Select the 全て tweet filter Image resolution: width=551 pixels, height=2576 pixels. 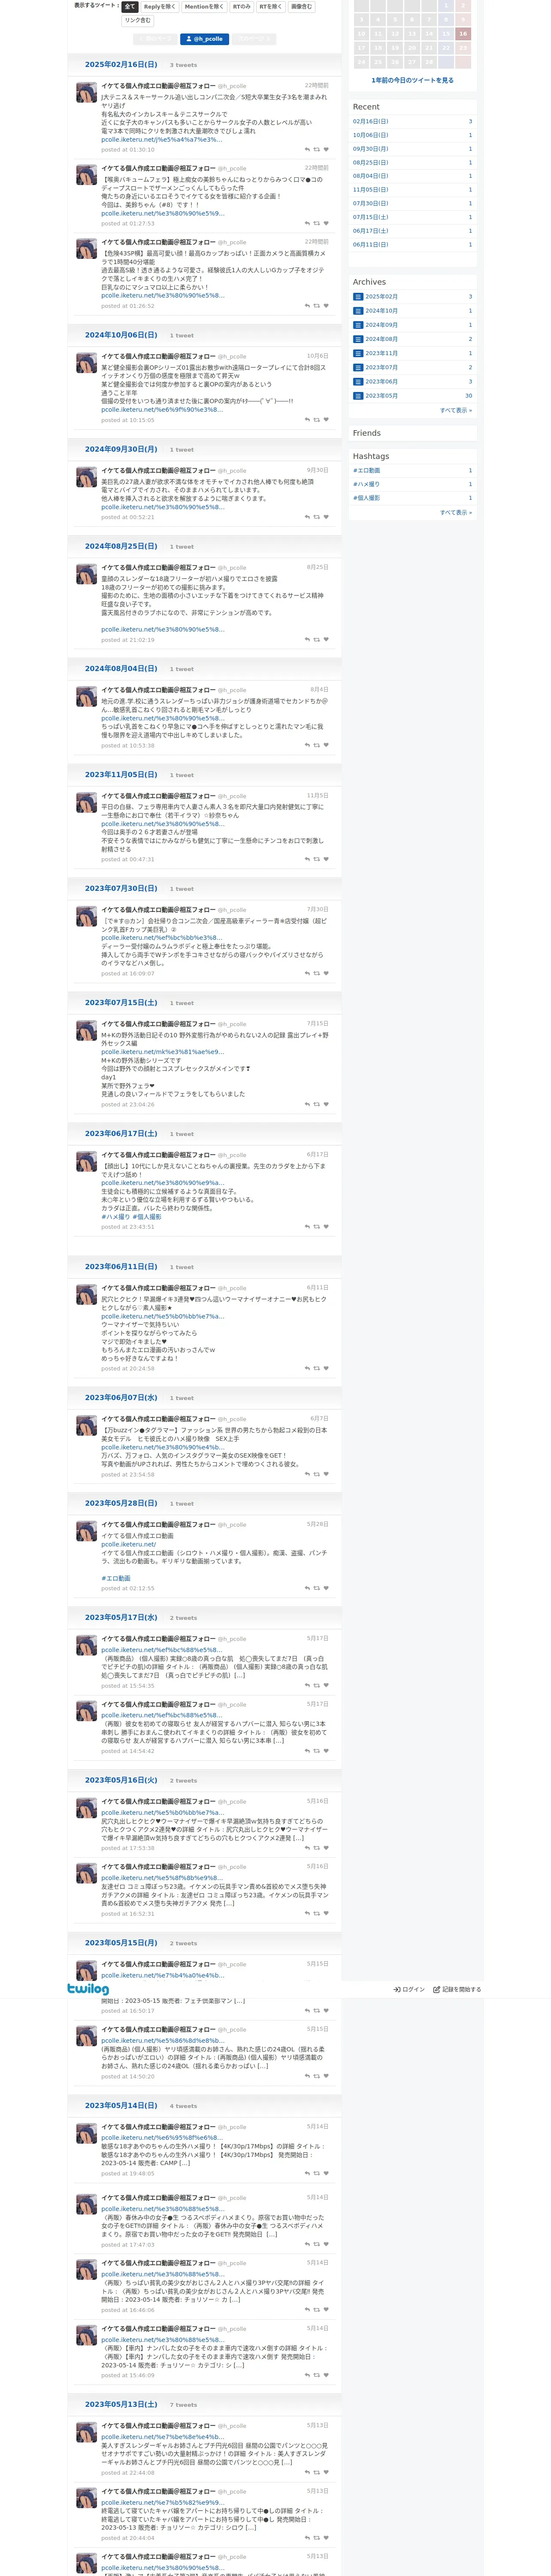(130, 7)
